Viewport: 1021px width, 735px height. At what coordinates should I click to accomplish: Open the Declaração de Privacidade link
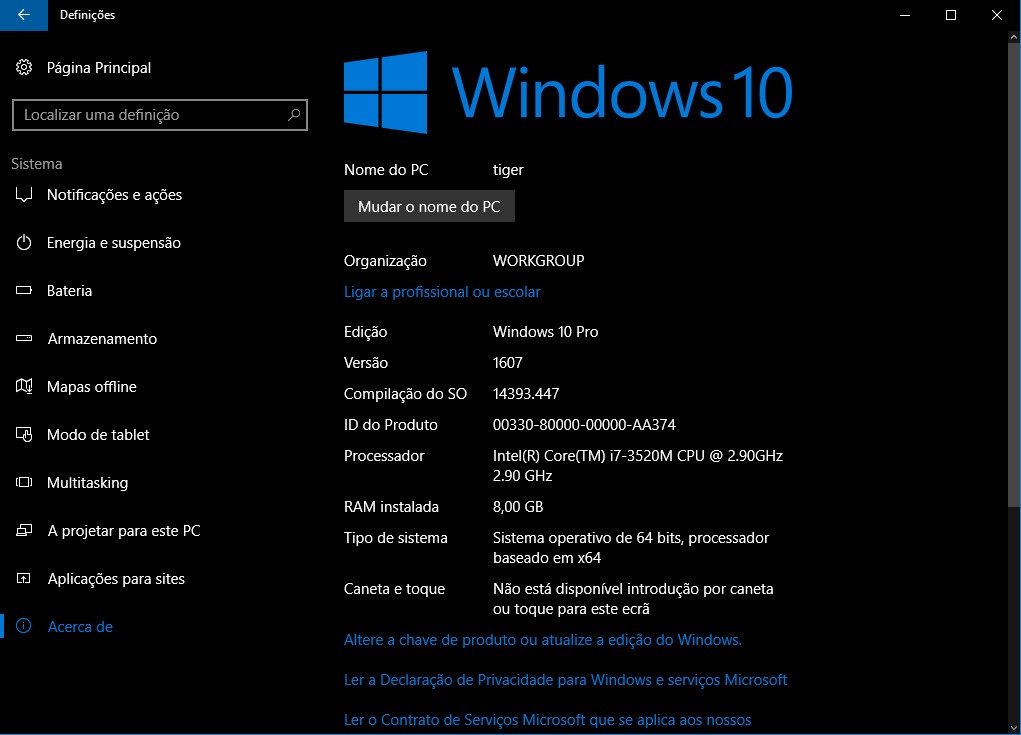(565, 680)
